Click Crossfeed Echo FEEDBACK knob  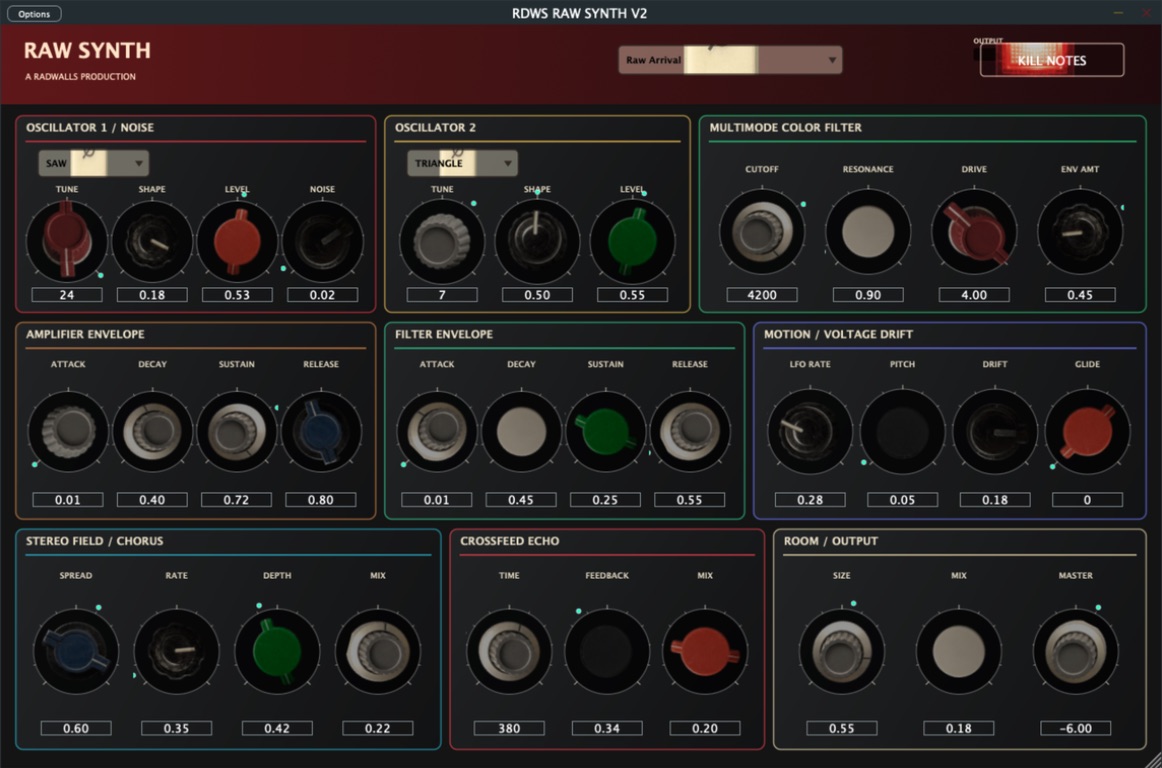(x=607, y=652)
